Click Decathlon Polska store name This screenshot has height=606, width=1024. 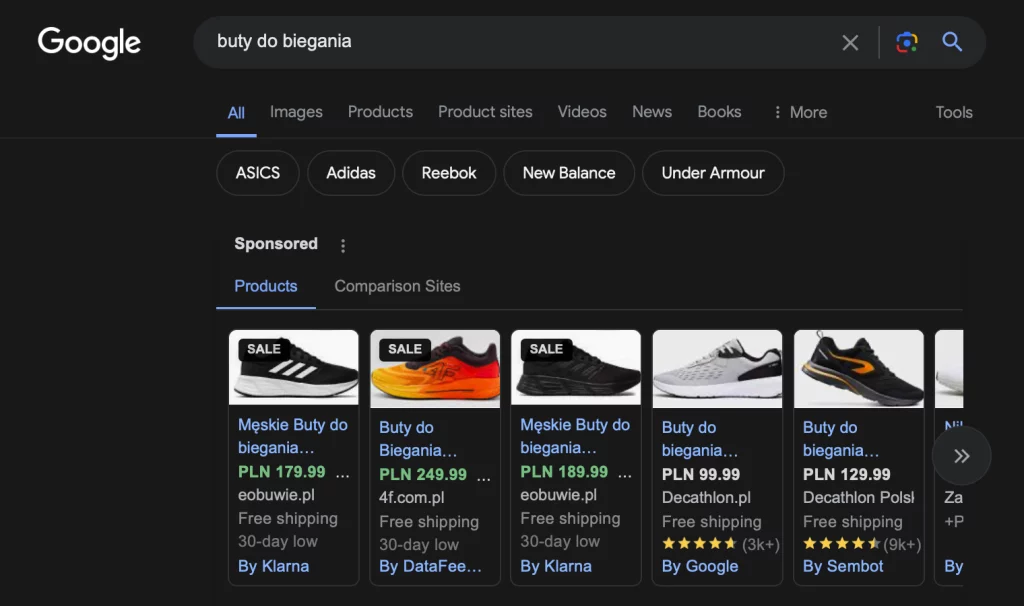click(859, 498)
